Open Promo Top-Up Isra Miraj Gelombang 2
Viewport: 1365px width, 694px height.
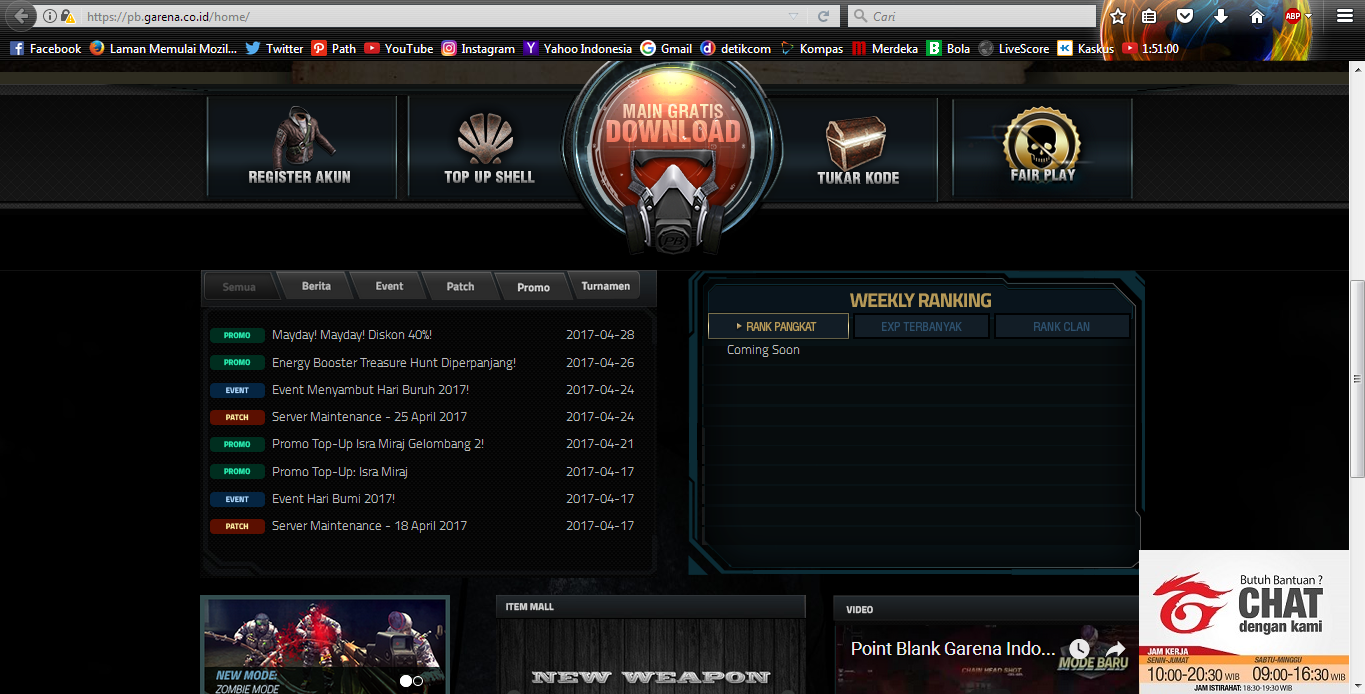coord(378,444)
